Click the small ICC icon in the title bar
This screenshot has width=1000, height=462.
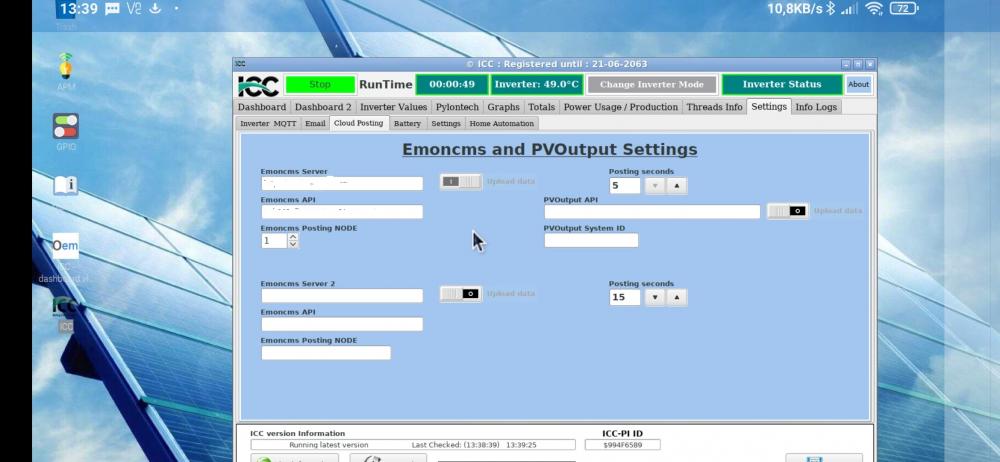coord(240,64)
